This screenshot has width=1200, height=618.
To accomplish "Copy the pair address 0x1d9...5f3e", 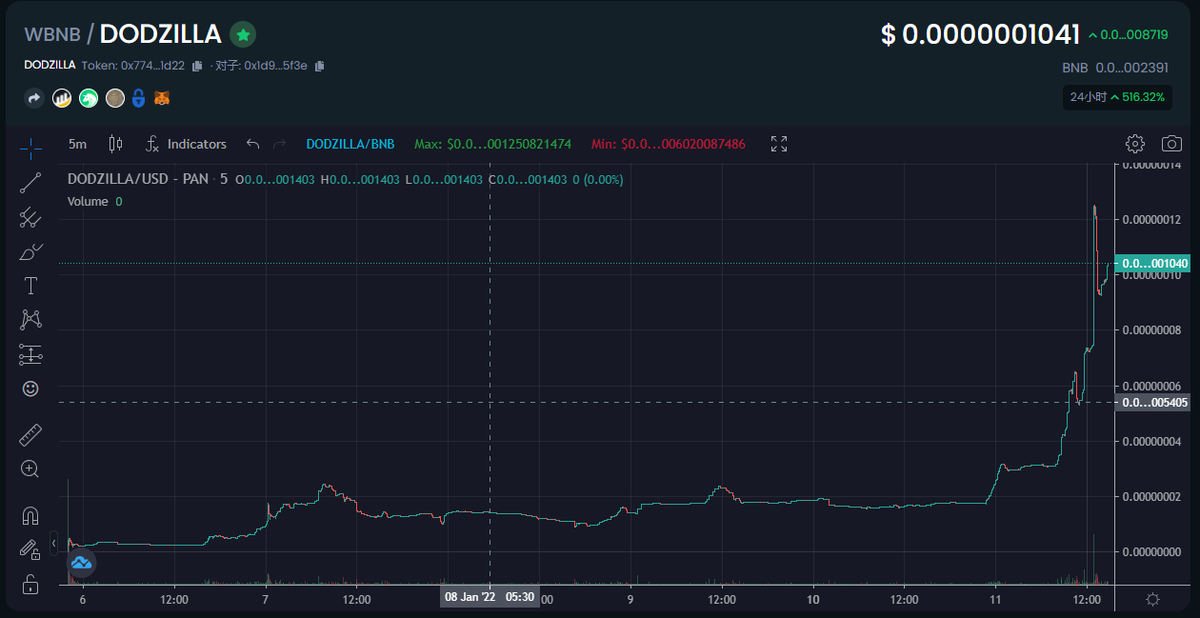I will point(320,66).
